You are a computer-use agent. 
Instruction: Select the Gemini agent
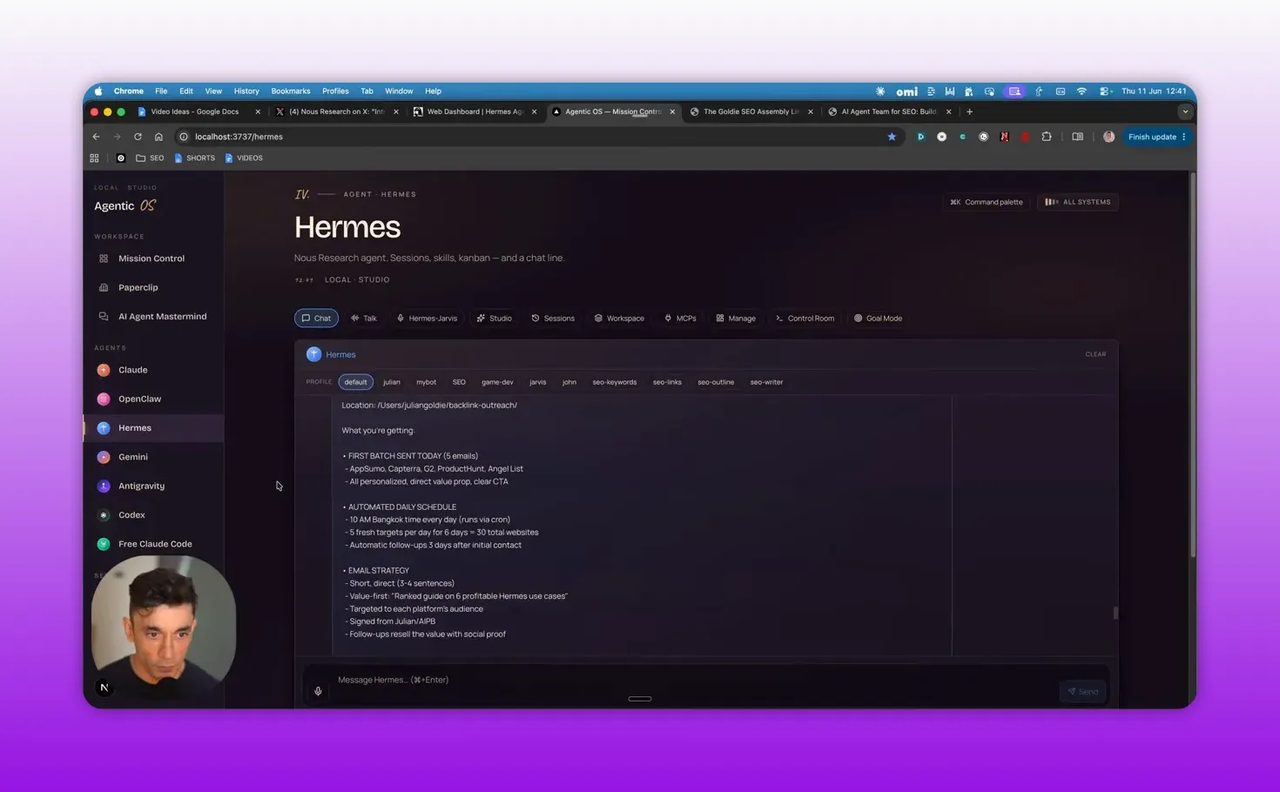[133, 457]
